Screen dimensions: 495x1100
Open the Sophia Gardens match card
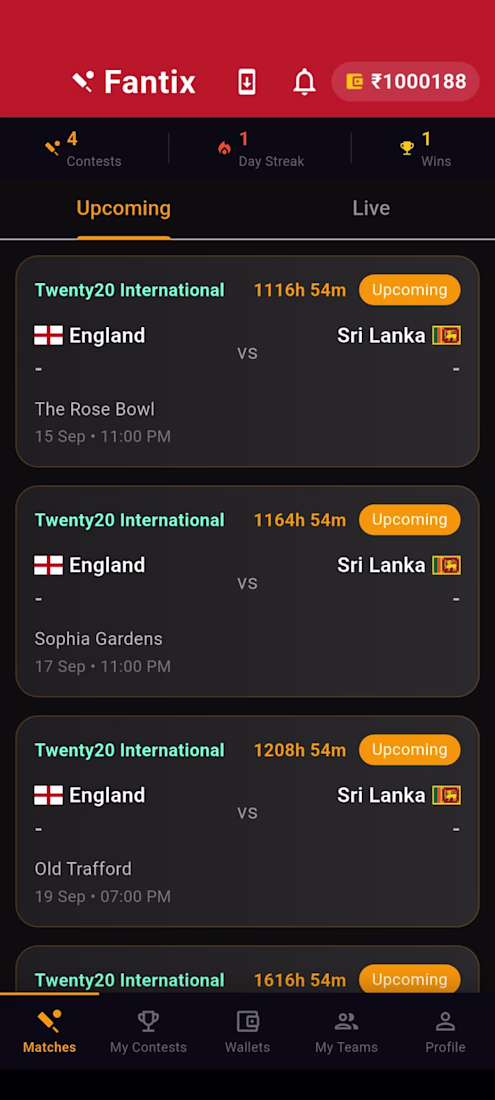coord(248,591)
